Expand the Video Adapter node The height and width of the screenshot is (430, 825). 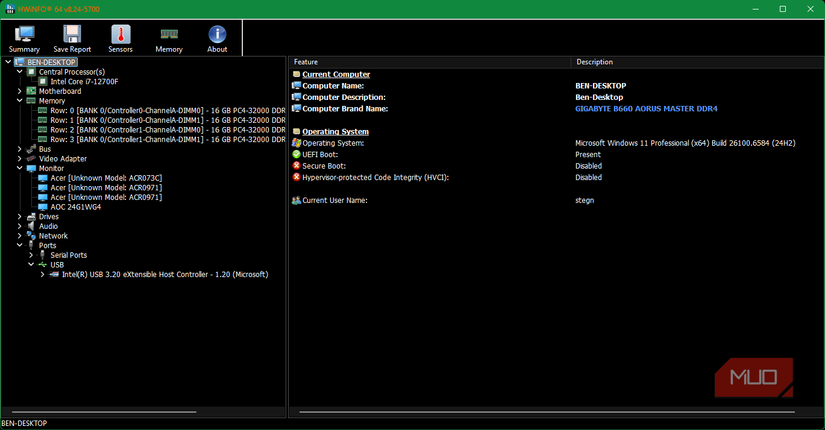(19, 158)
